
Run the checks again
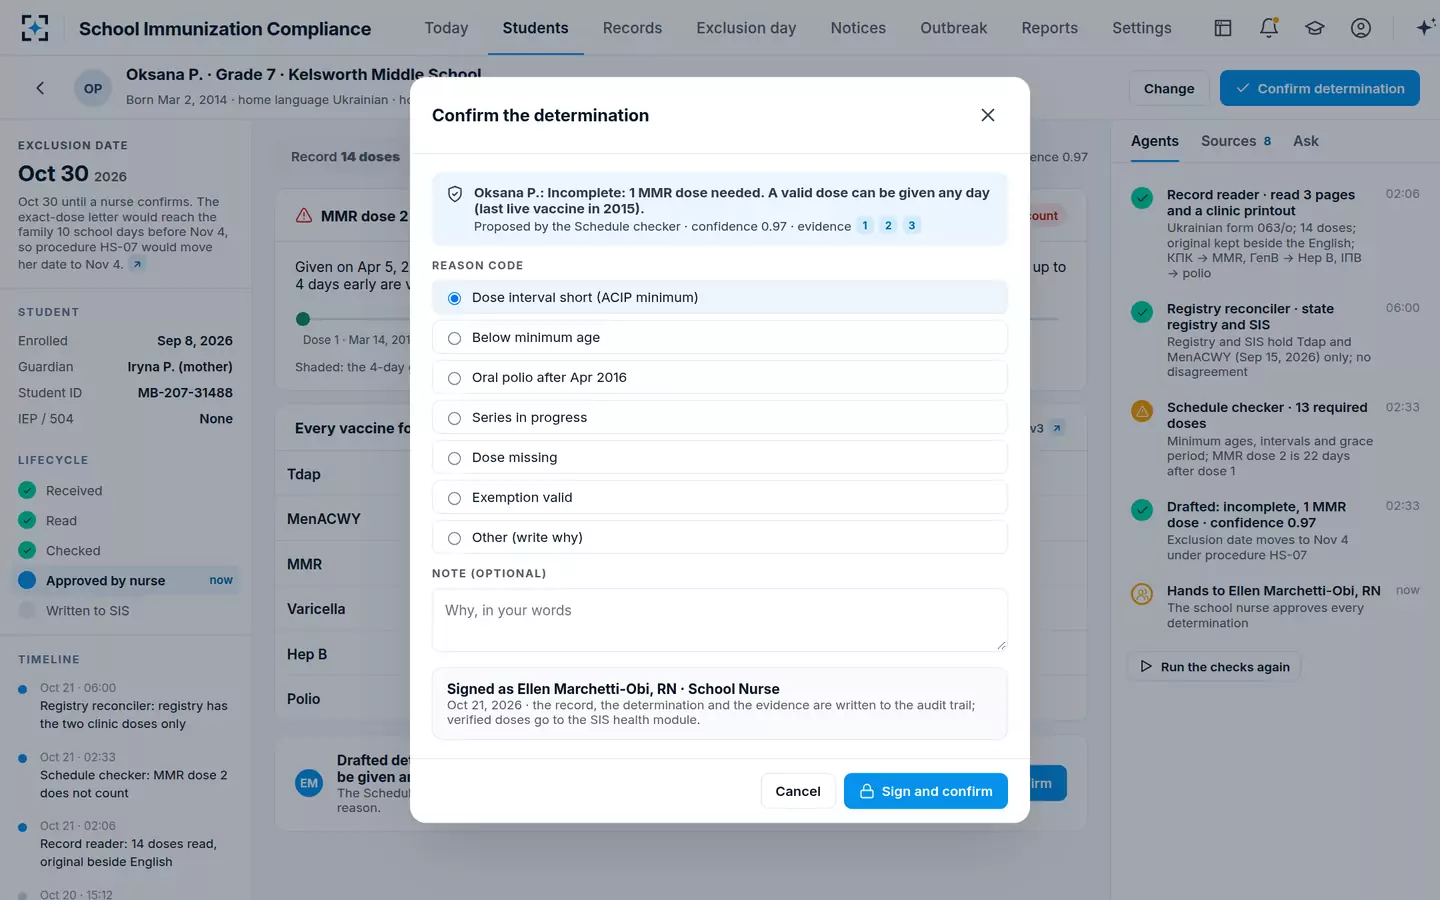[1215, 667]
